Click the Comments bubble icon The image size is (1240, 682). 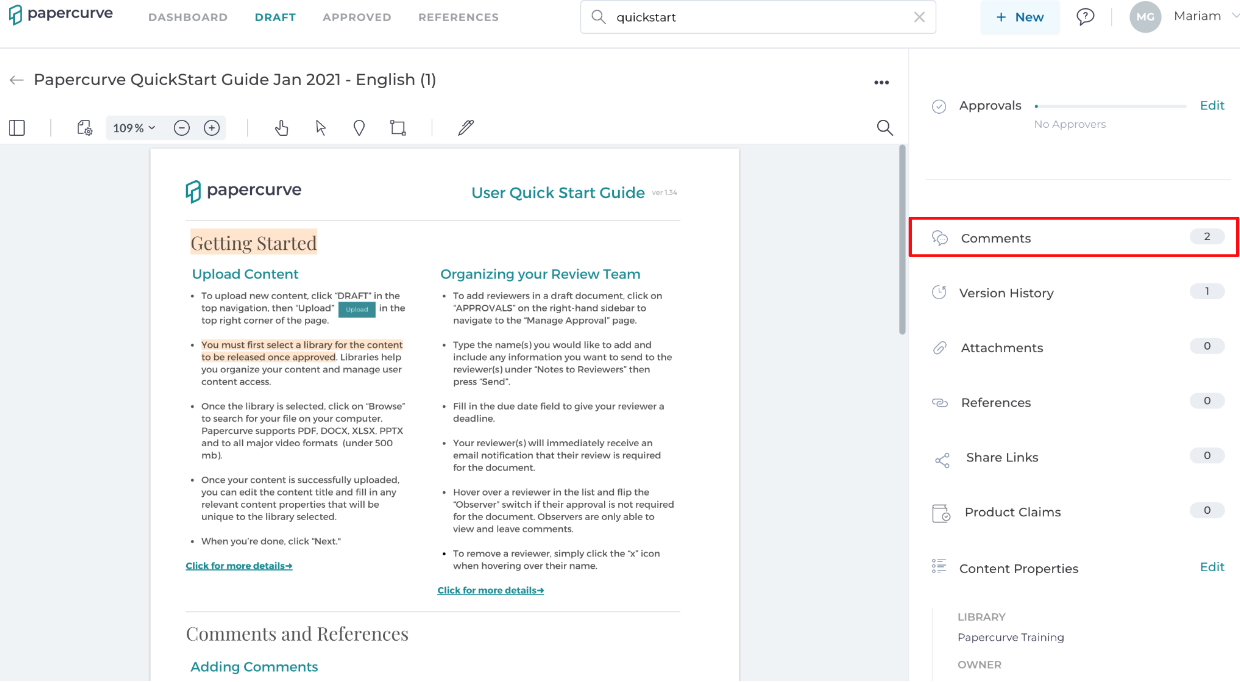pyautogui.click(x=940, y=238)
